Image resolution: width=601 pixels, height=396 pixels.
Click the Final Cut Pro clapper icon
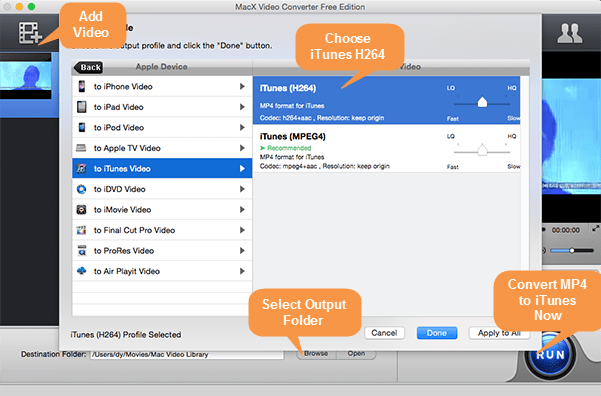pos(81,230)
